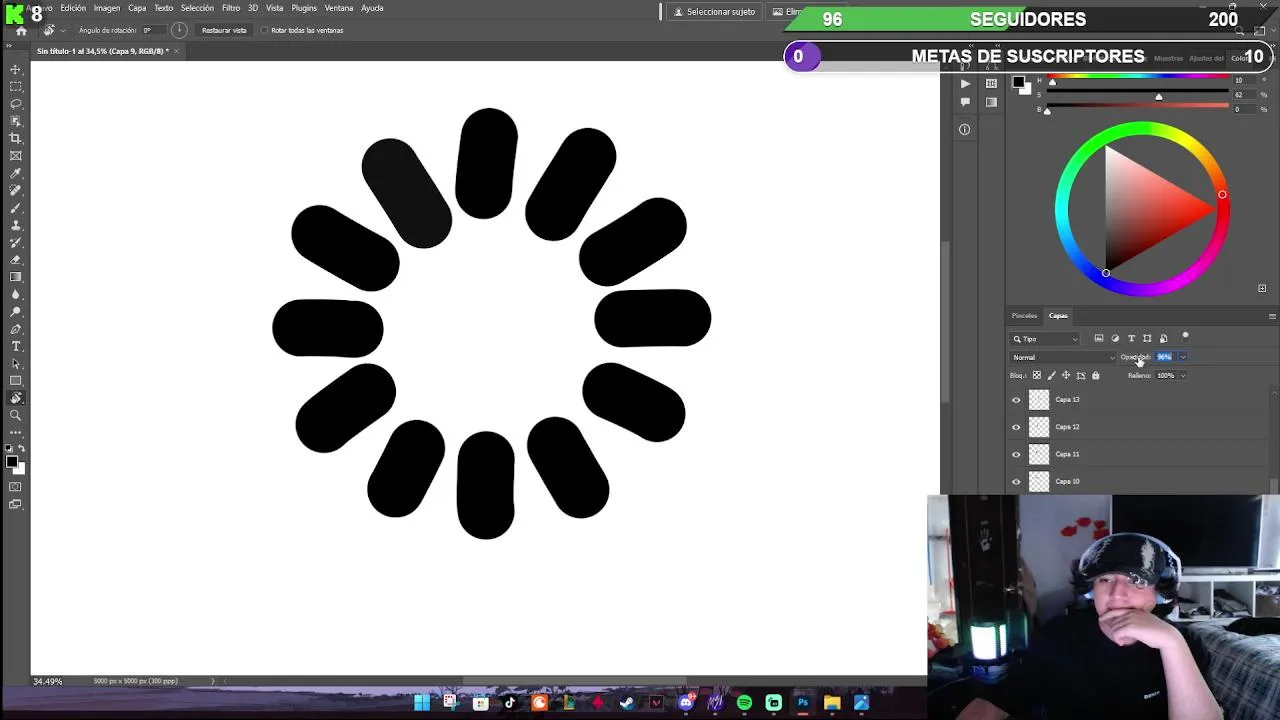Viewport: 1280px width, 720px height.
Task: Open the Actions panel play icon
Action: click(x=965, y=84)
